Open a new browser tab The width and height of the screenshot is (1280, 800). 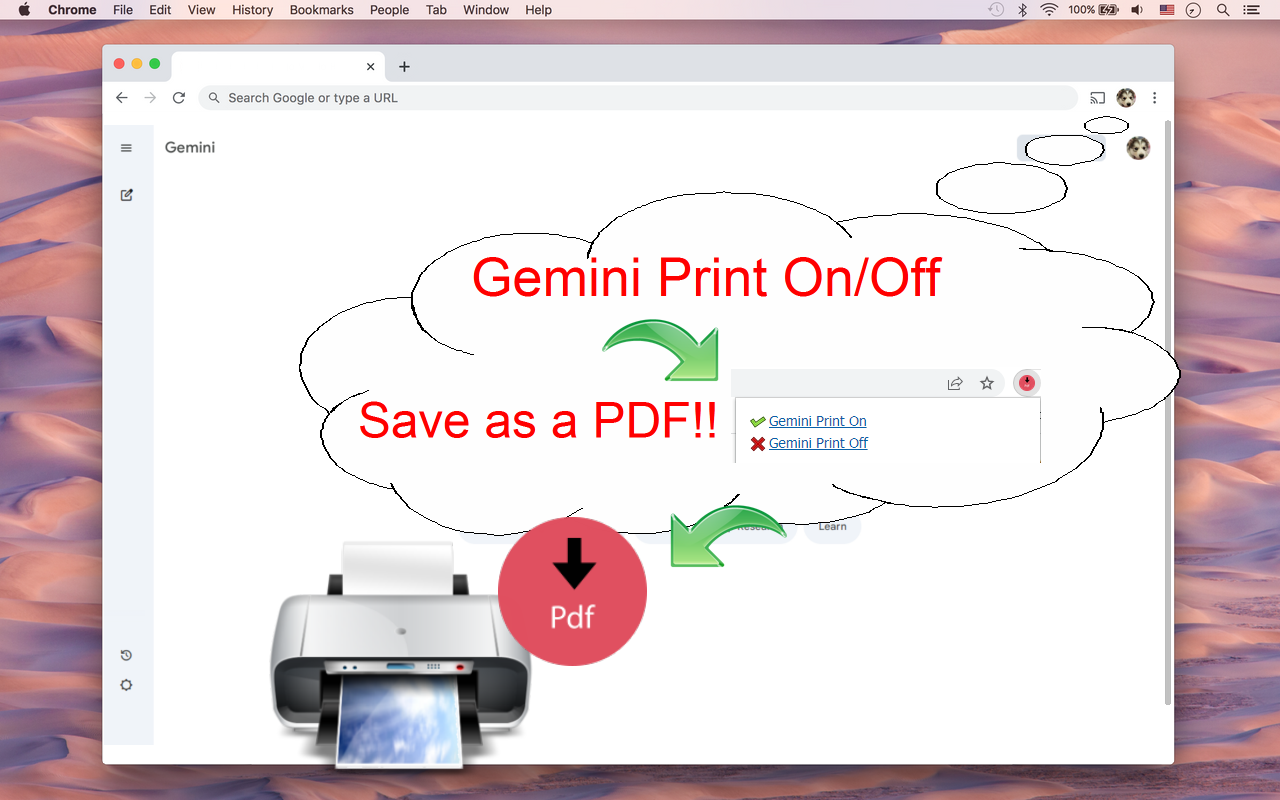404,66
